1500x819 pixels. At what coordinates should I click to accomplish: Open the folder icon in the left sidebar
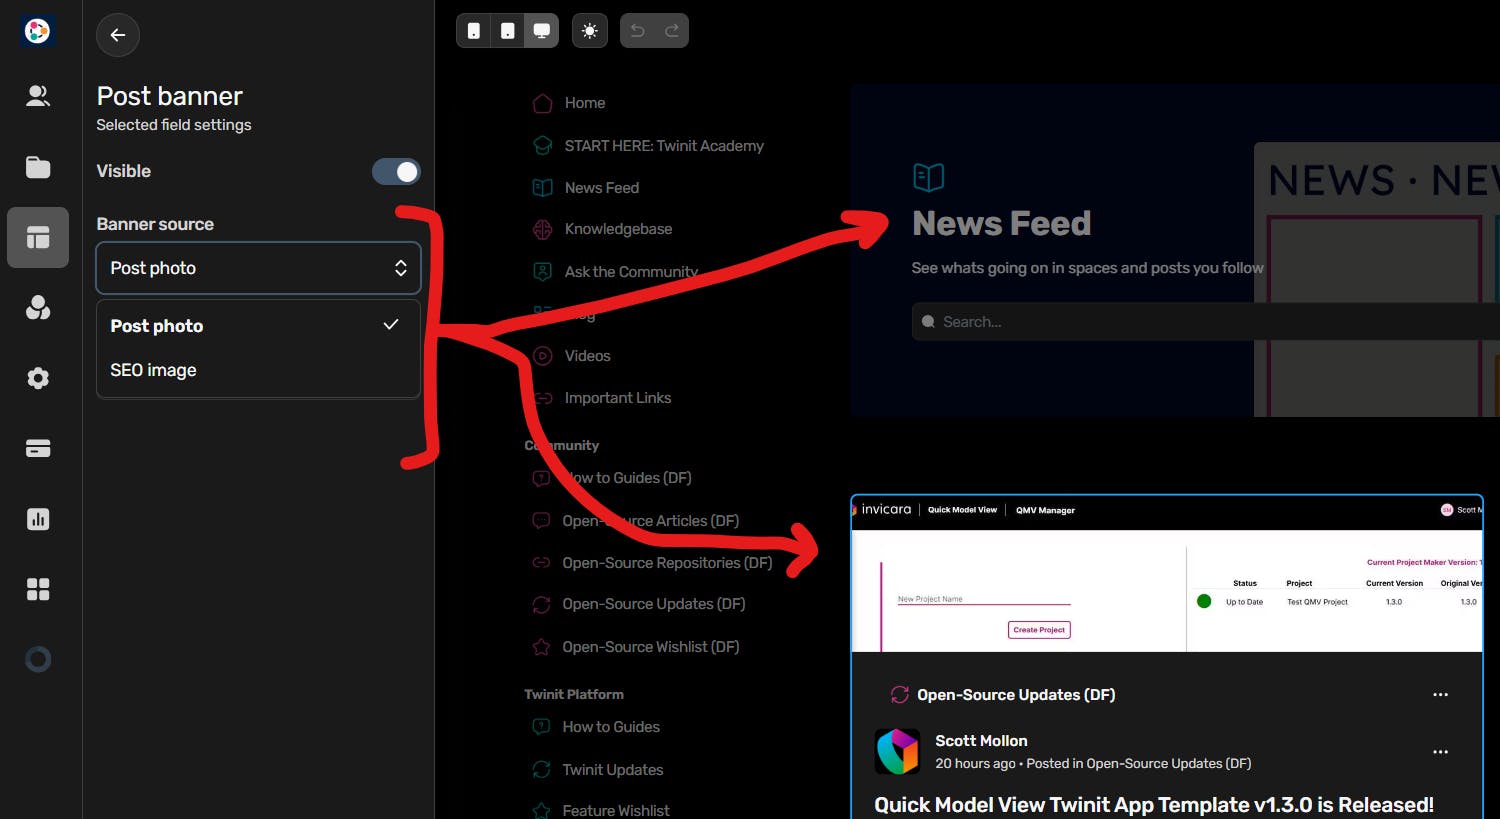pyautogui.click(x=38, y=167)
